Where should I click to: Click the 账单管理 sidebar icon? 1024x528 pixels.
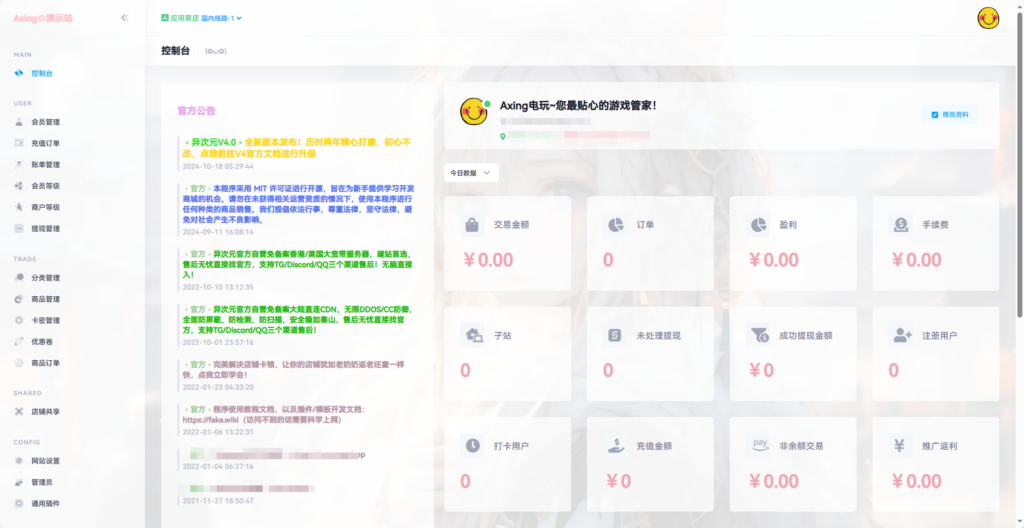click(x=19, y=164)
